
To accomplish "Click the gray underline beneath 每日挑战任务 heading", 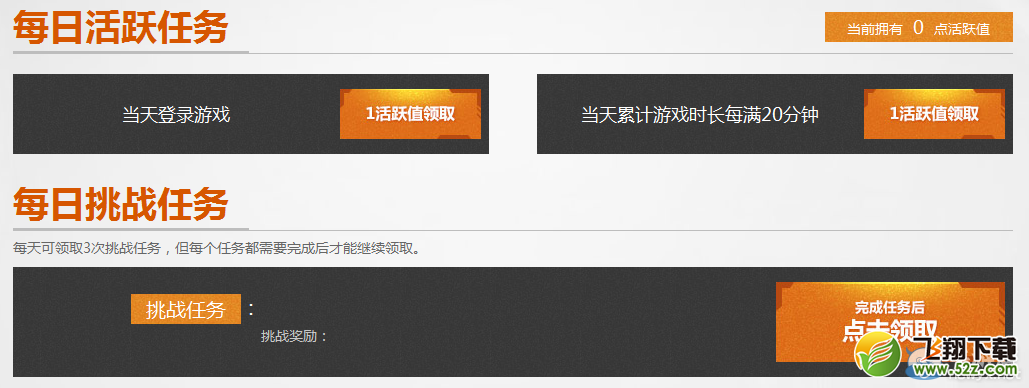I will coord(131,228).
